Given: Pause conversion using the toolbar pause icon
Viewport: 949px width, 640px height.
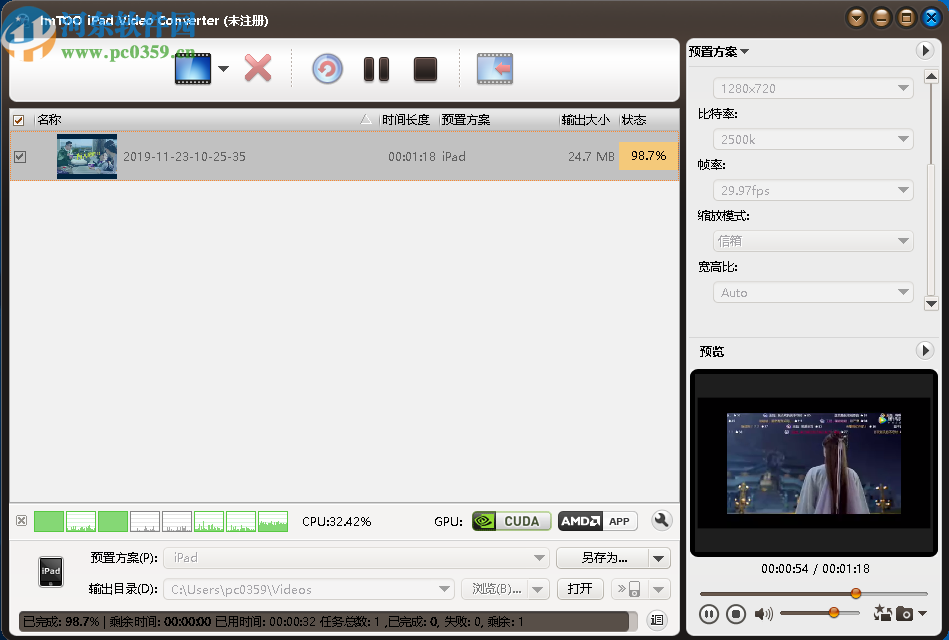Looking at the screenshot, I should point(376,68).
